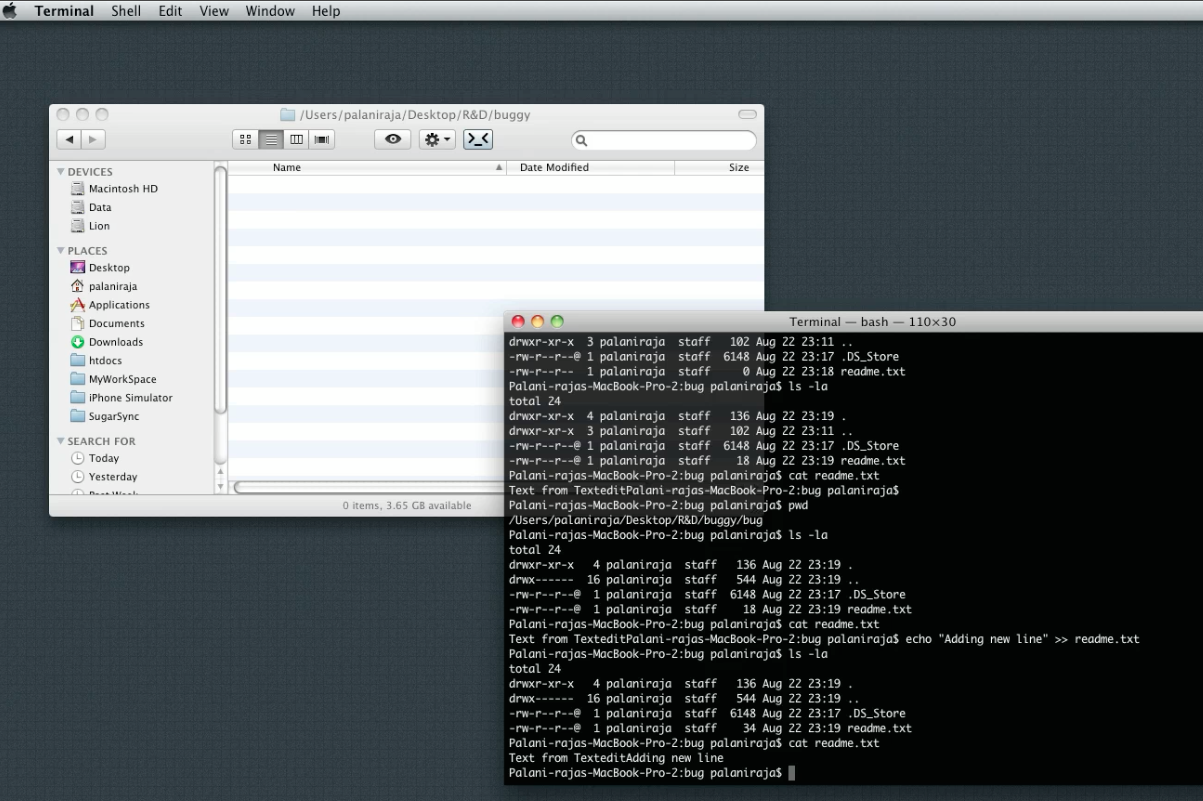Collapse the SEARCH FOR sidebar section
Screen dimensions: 1203x801
61,441
